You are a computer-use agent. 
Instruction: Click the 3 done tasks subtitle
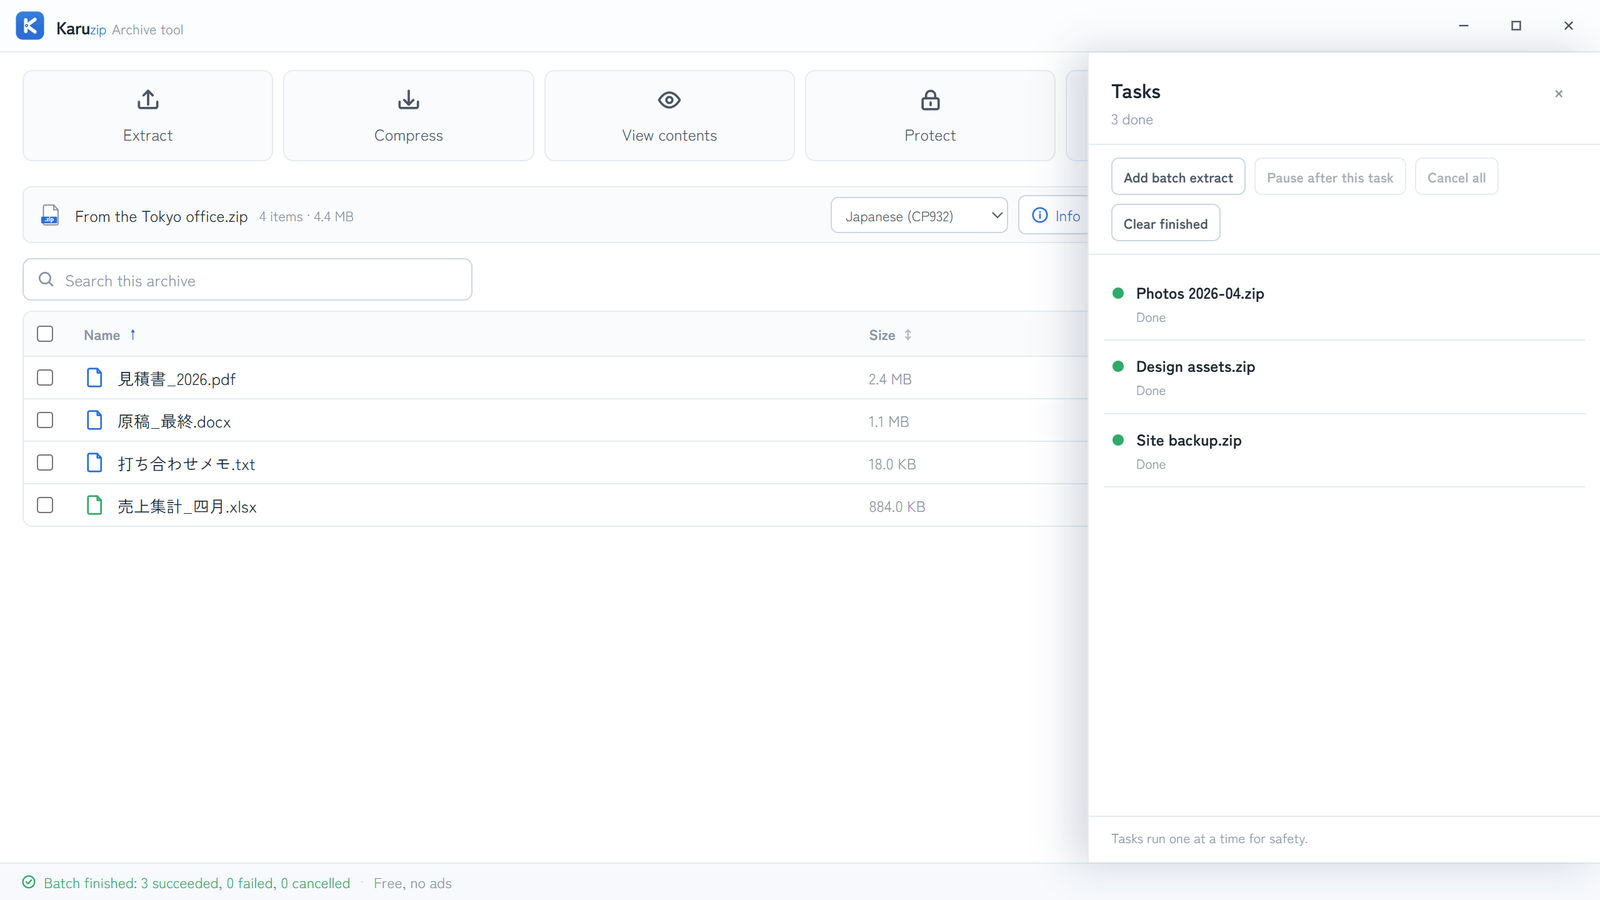click(x=1132, y=119)
